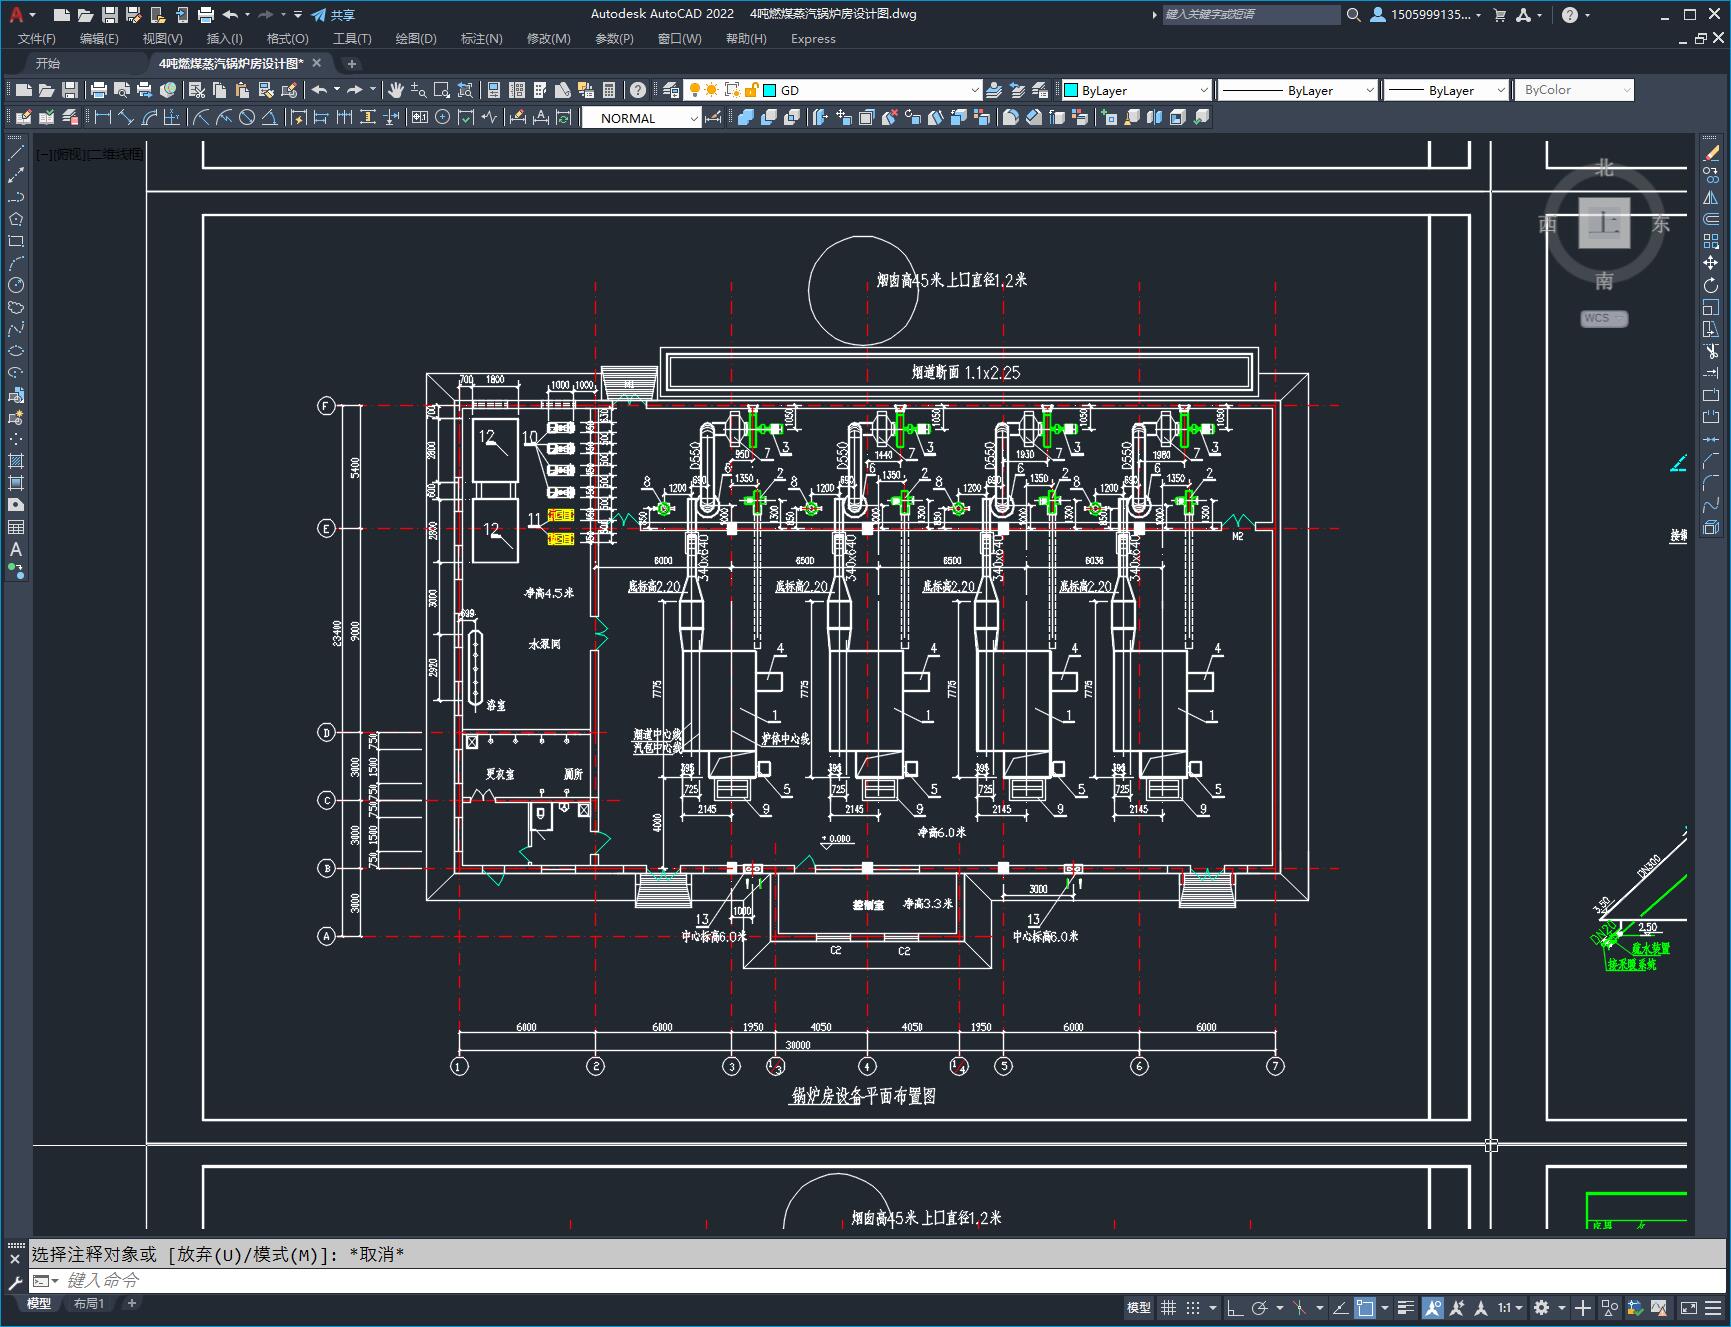Click the Workspace Switching gear icon

point(1541,1307)
